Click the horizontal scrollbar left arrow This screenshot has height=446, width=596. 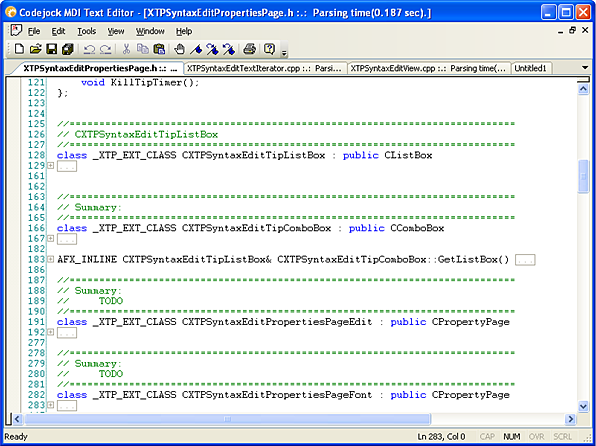(17, 419)
